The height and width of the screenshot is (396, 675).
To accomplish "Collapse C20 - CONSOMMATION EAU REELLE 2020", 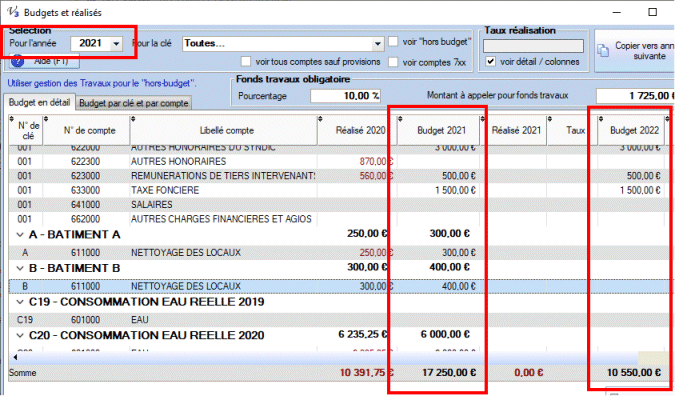I will [x=20, y=336].
